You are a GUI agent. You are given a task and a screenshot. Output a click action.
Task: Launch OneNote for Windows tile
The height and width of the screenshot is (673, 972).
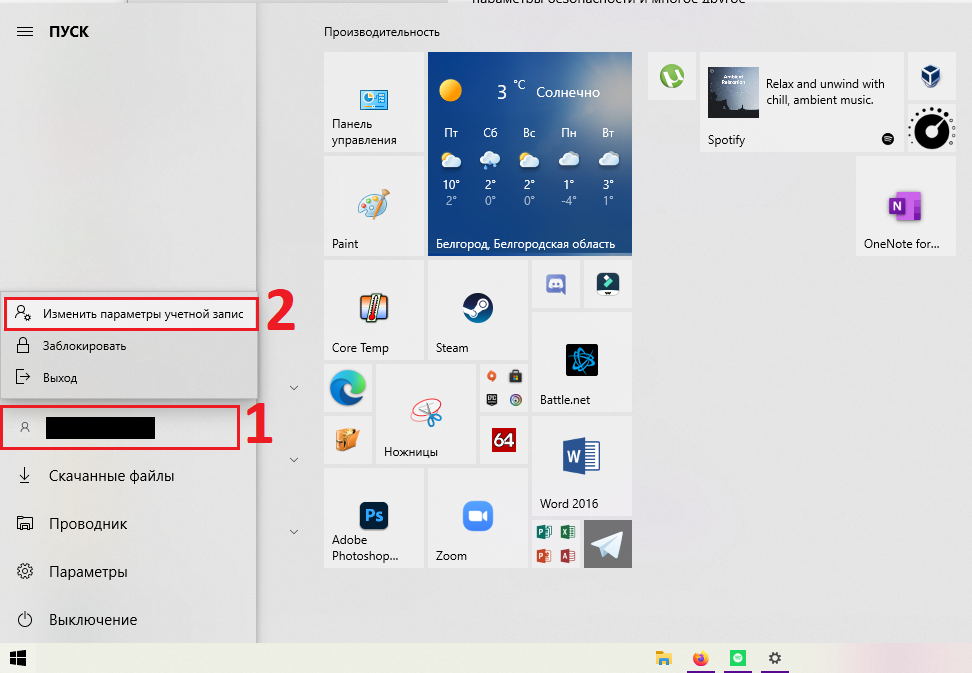[x=906, y=206]
